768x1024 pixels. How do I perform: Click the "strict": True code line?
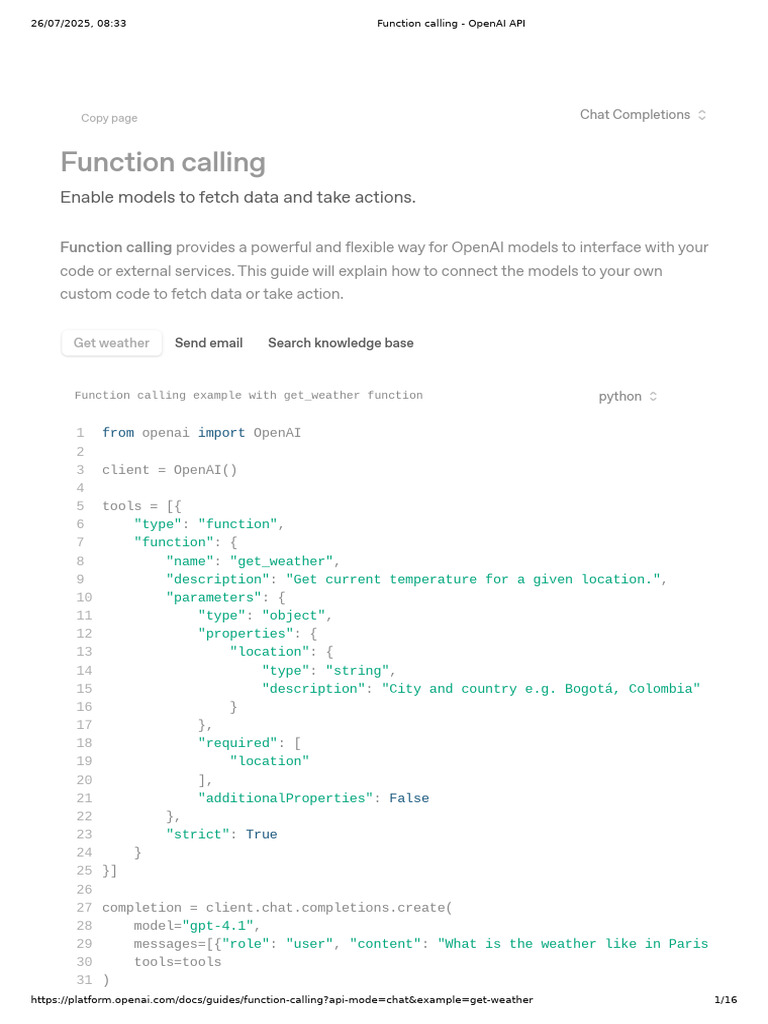tap(221, 834)
